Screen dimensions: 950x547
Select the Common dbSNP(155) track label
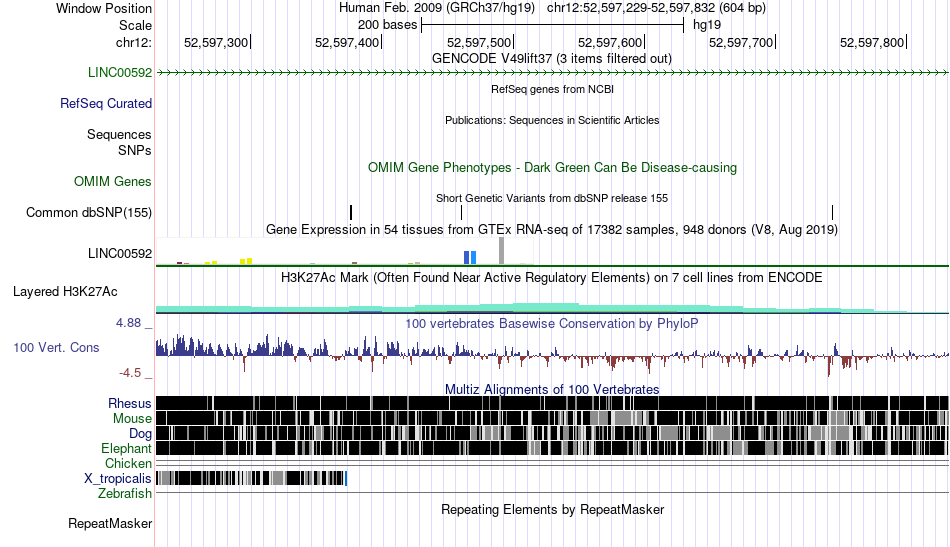click(89, 213)
